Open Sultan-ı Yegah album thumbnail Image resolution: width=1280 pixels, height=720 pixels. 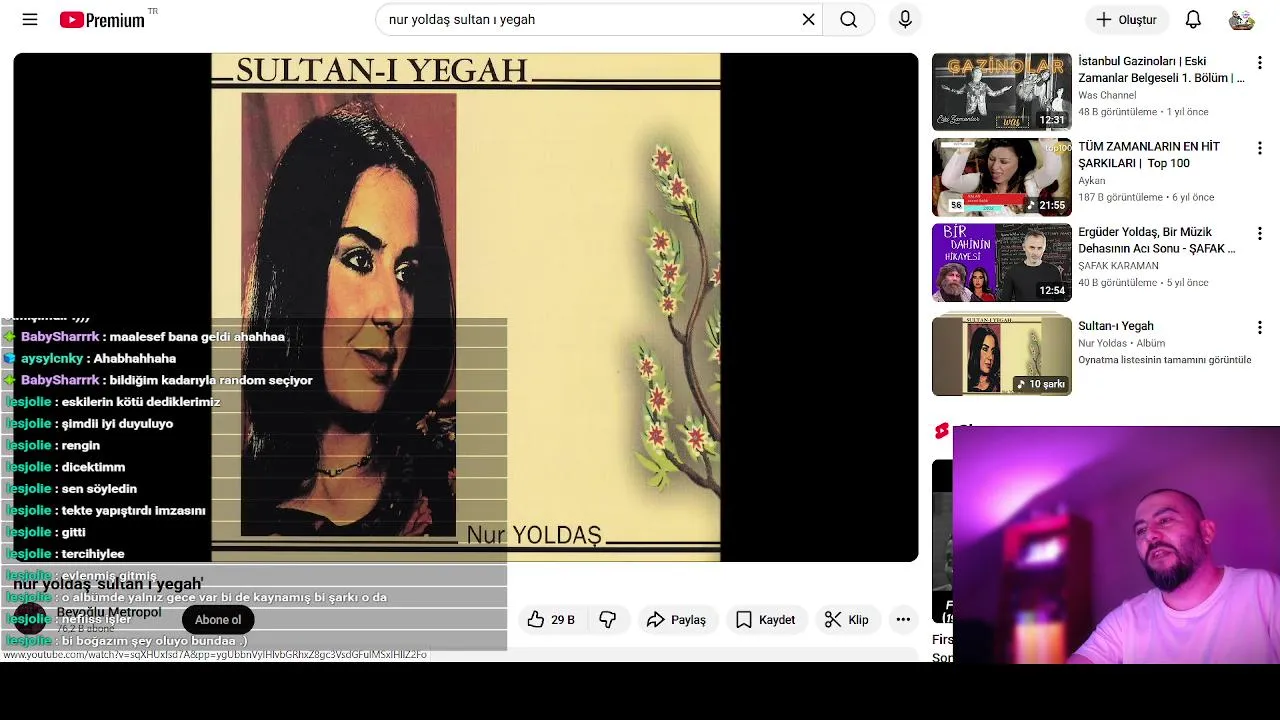tap(1002, 356)
